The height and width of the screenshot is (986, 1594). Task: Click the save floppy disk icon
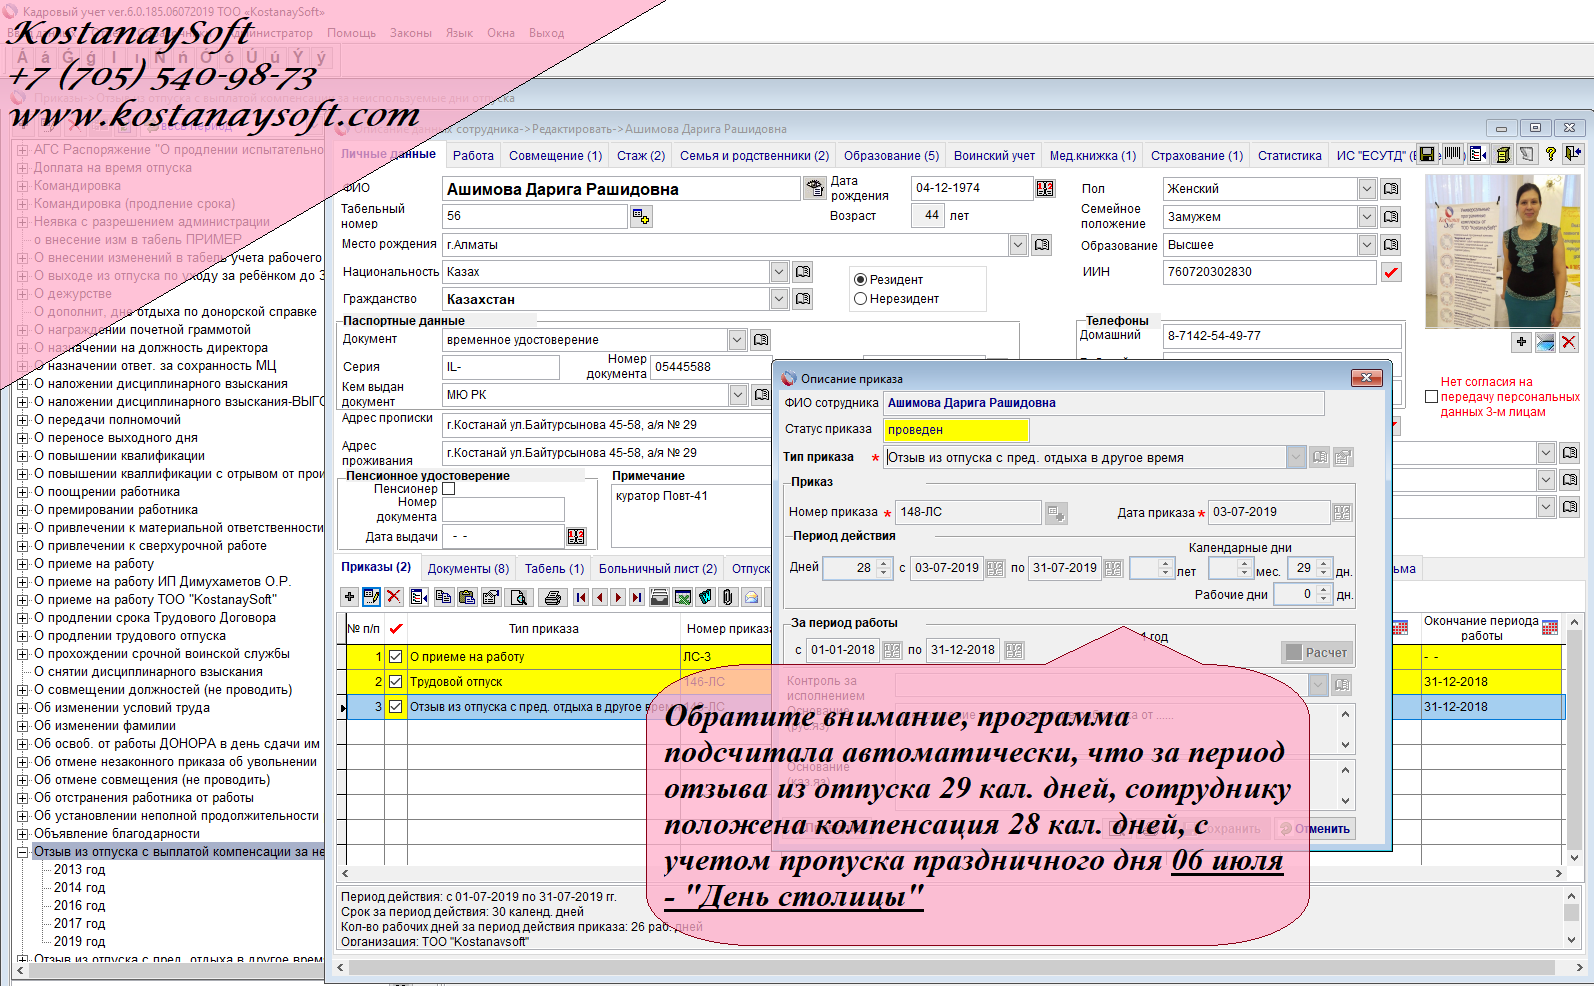click(1427, 154)
